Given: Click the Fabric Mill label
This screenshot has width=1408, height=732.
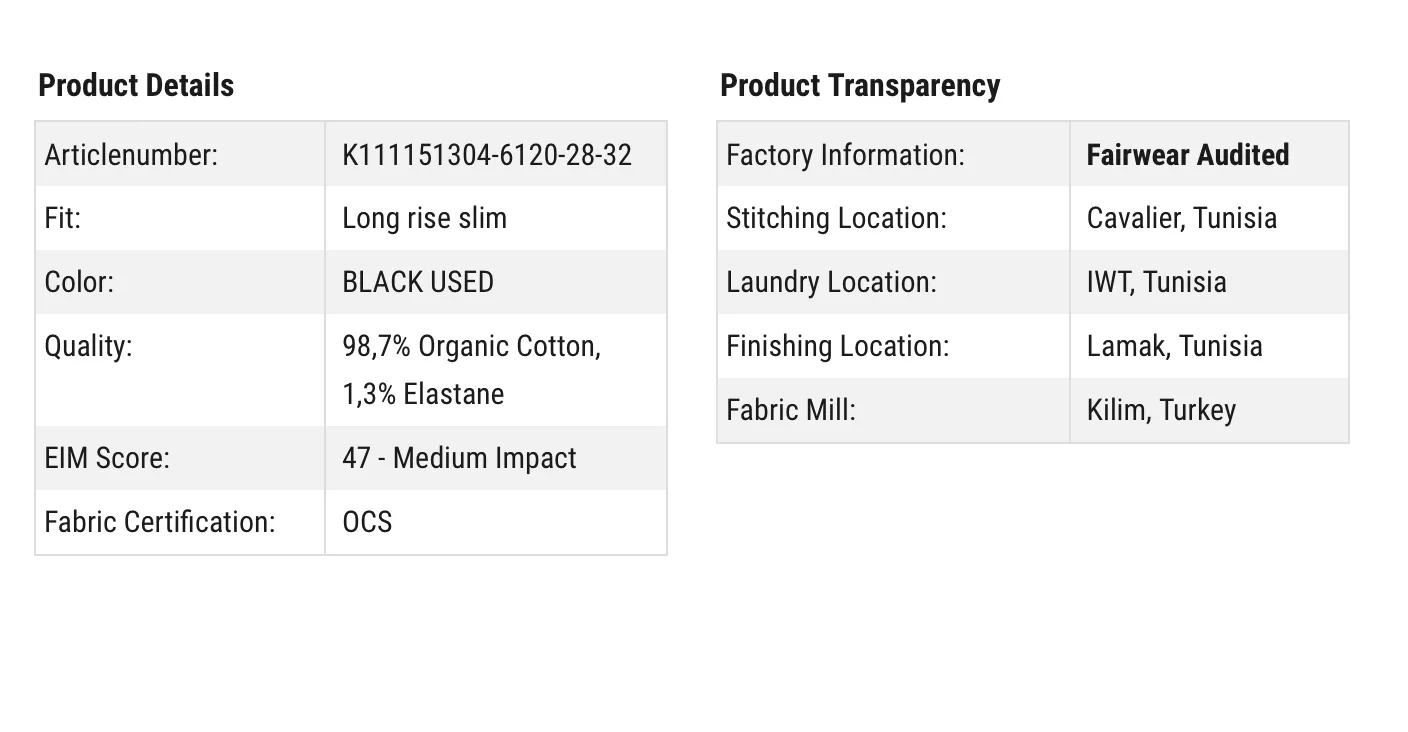Looking at the screenshot, I should point(791,410).
